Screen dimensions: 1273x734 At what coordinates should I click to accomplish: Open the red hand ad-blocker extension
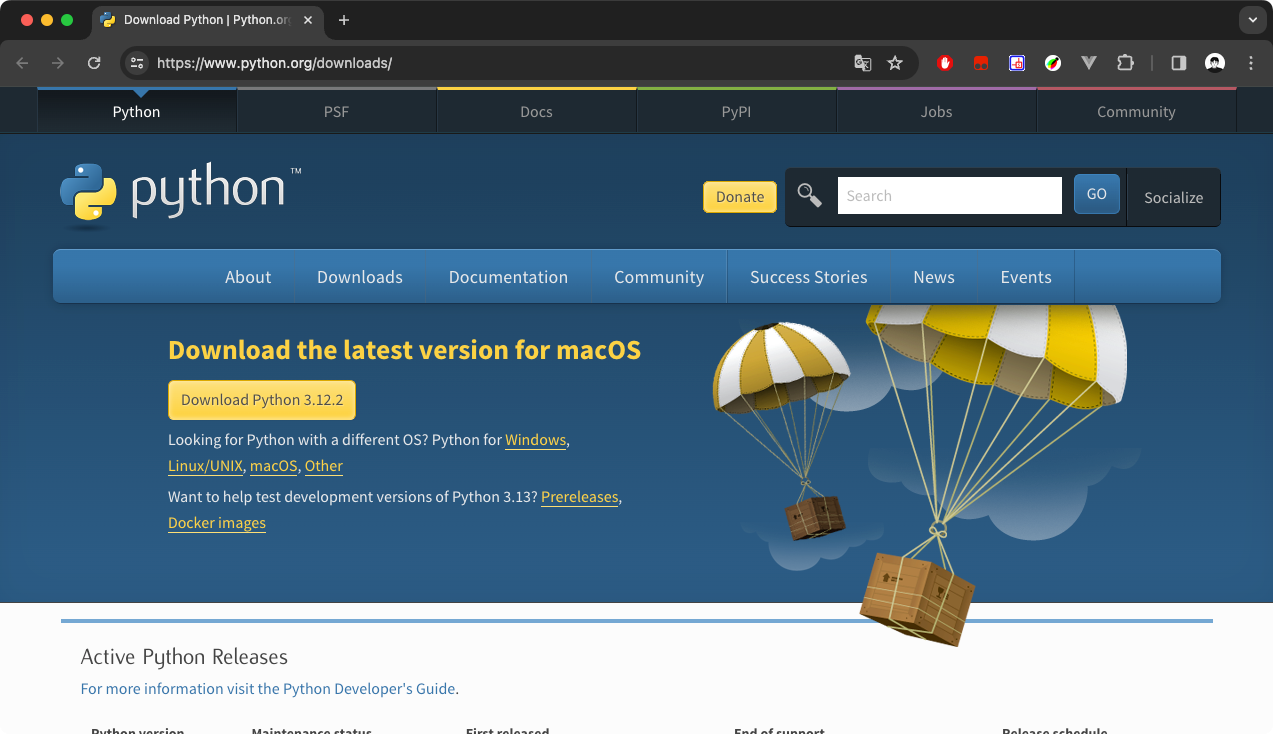945,63
